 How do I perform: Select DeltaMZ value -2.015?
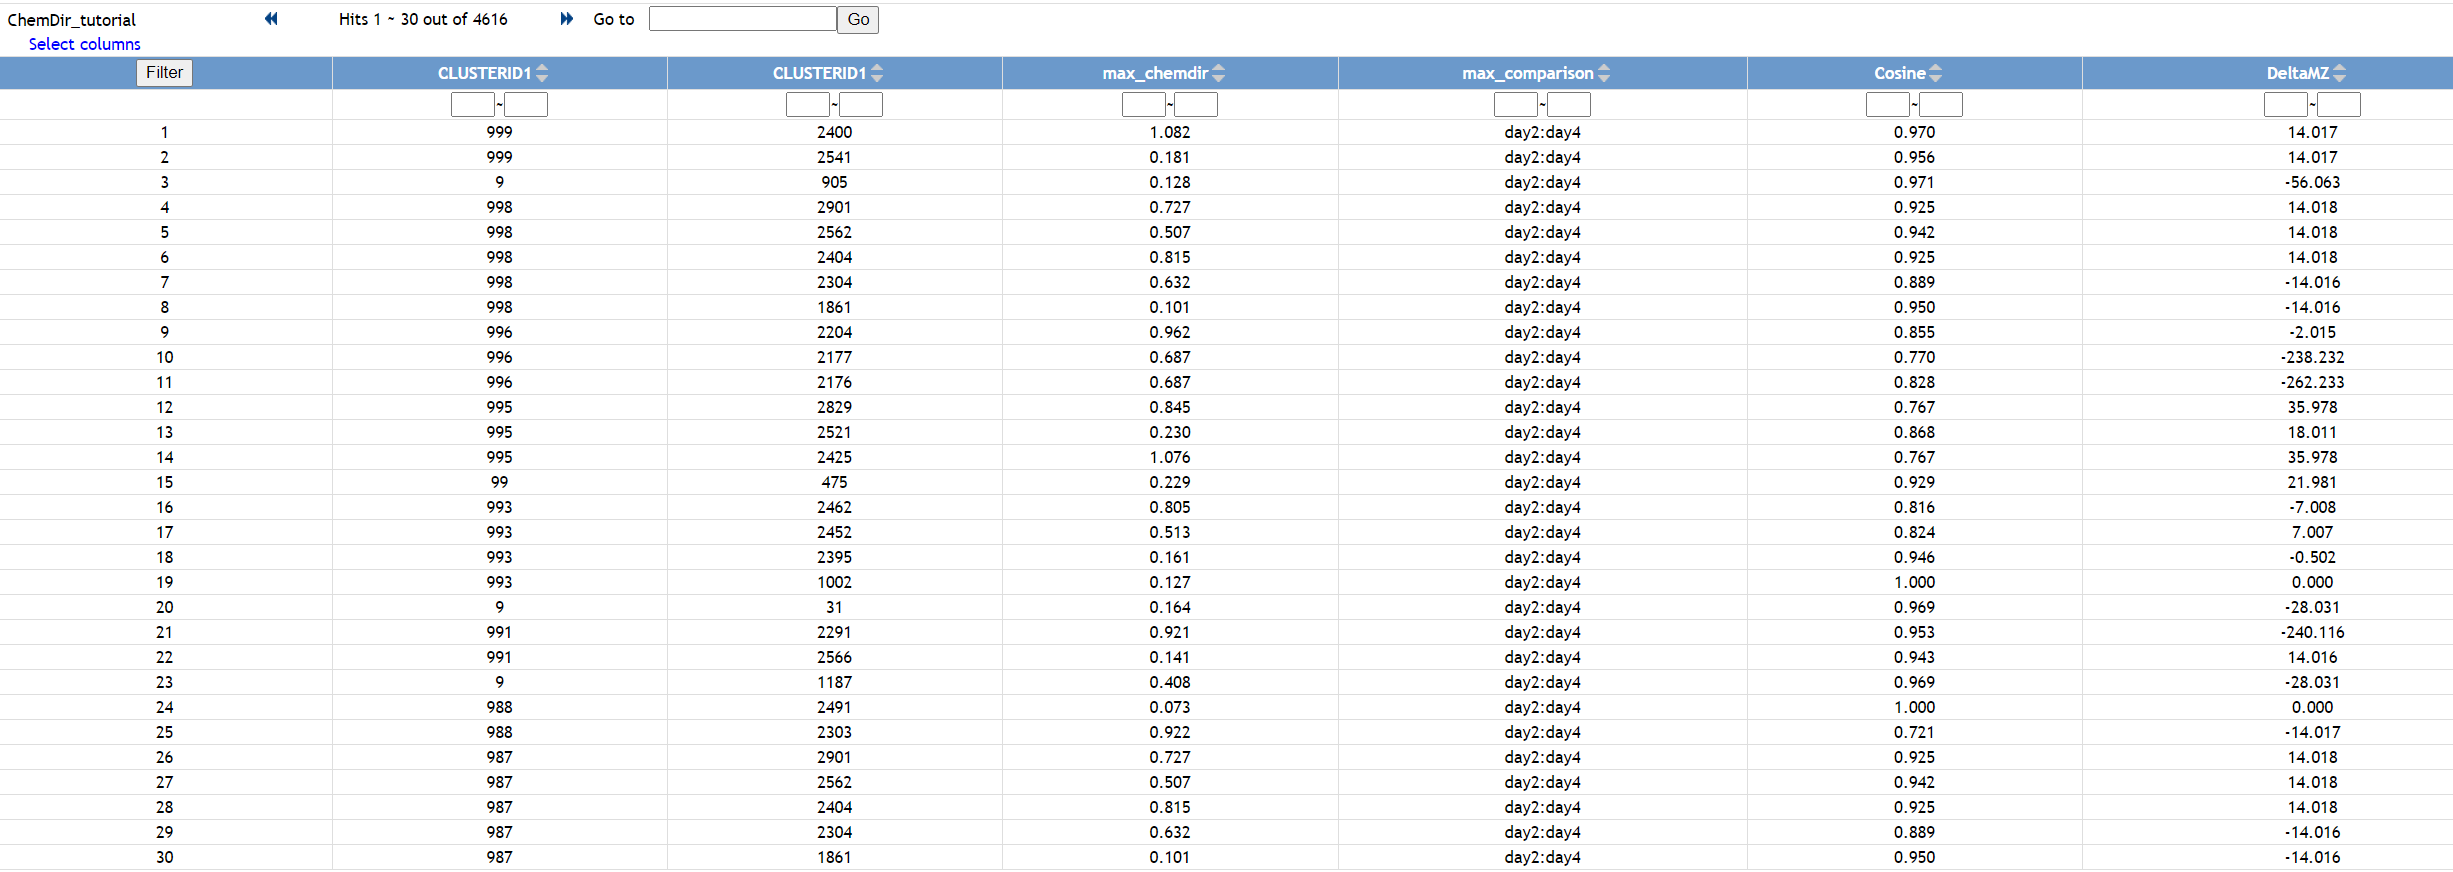click(2312, 332)
